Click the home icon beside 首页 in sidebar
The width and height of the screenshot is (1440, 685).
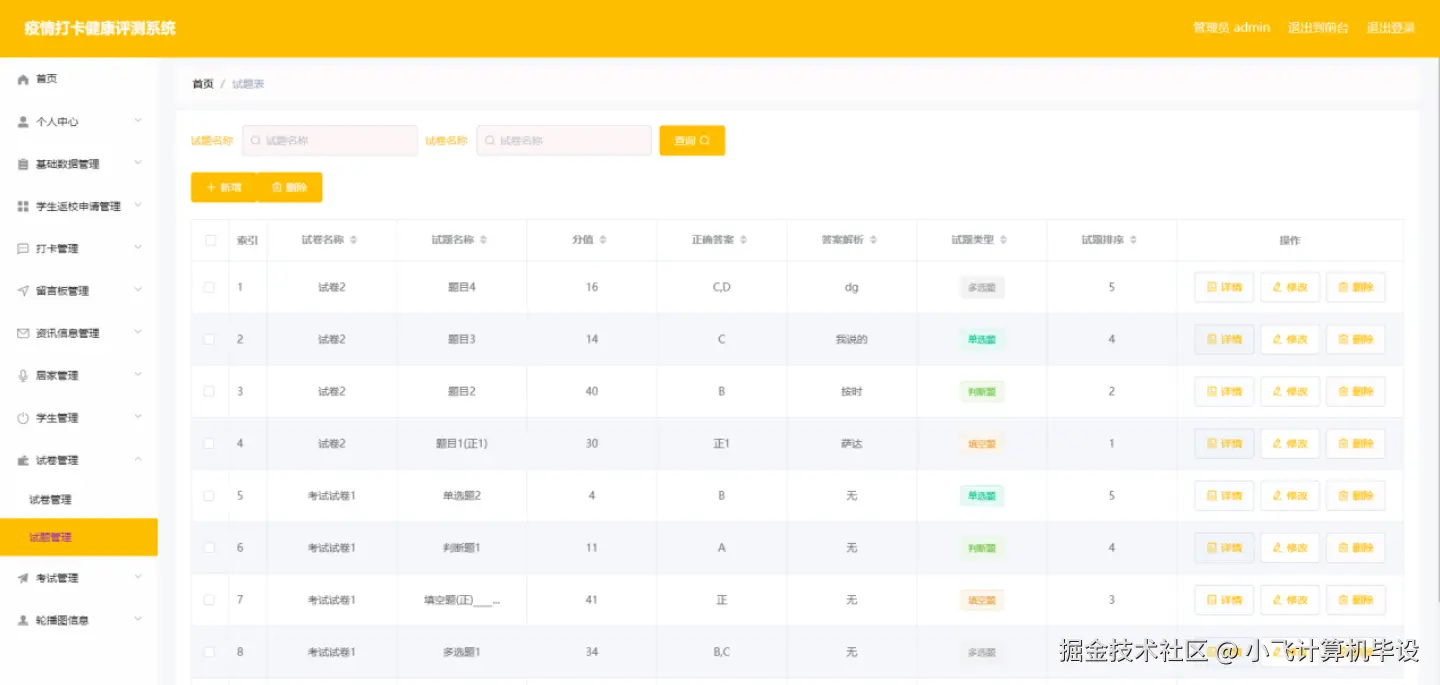23,79
